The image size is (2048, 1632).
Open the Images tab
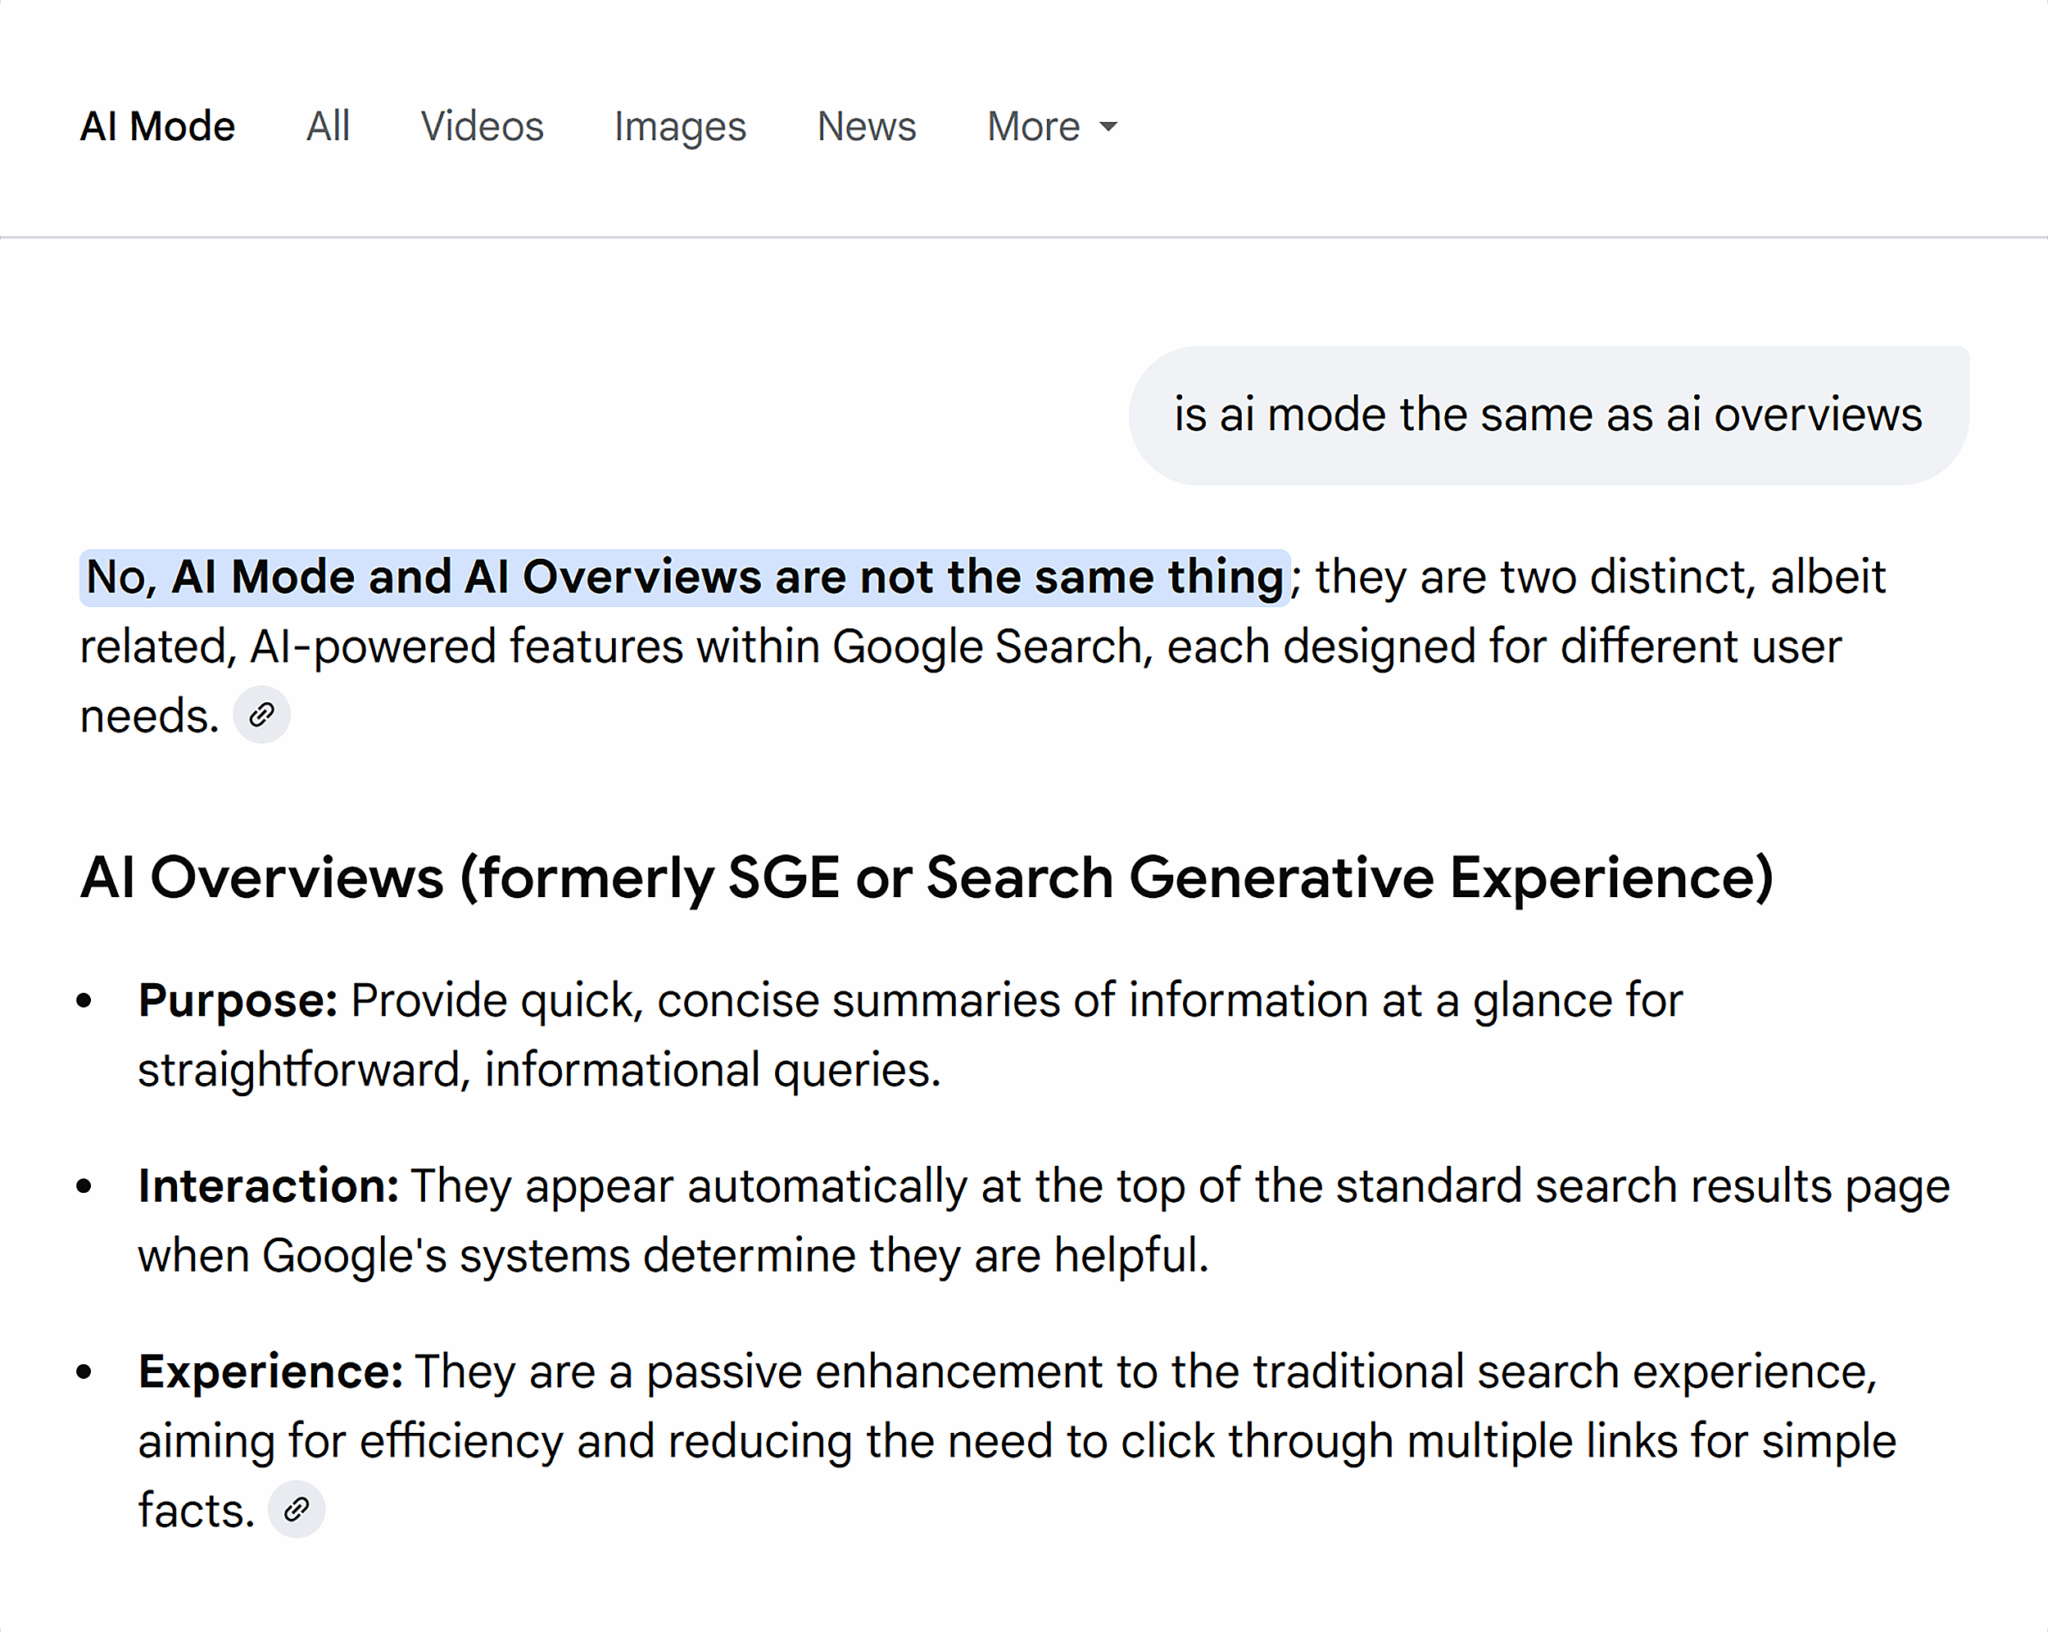680,127
